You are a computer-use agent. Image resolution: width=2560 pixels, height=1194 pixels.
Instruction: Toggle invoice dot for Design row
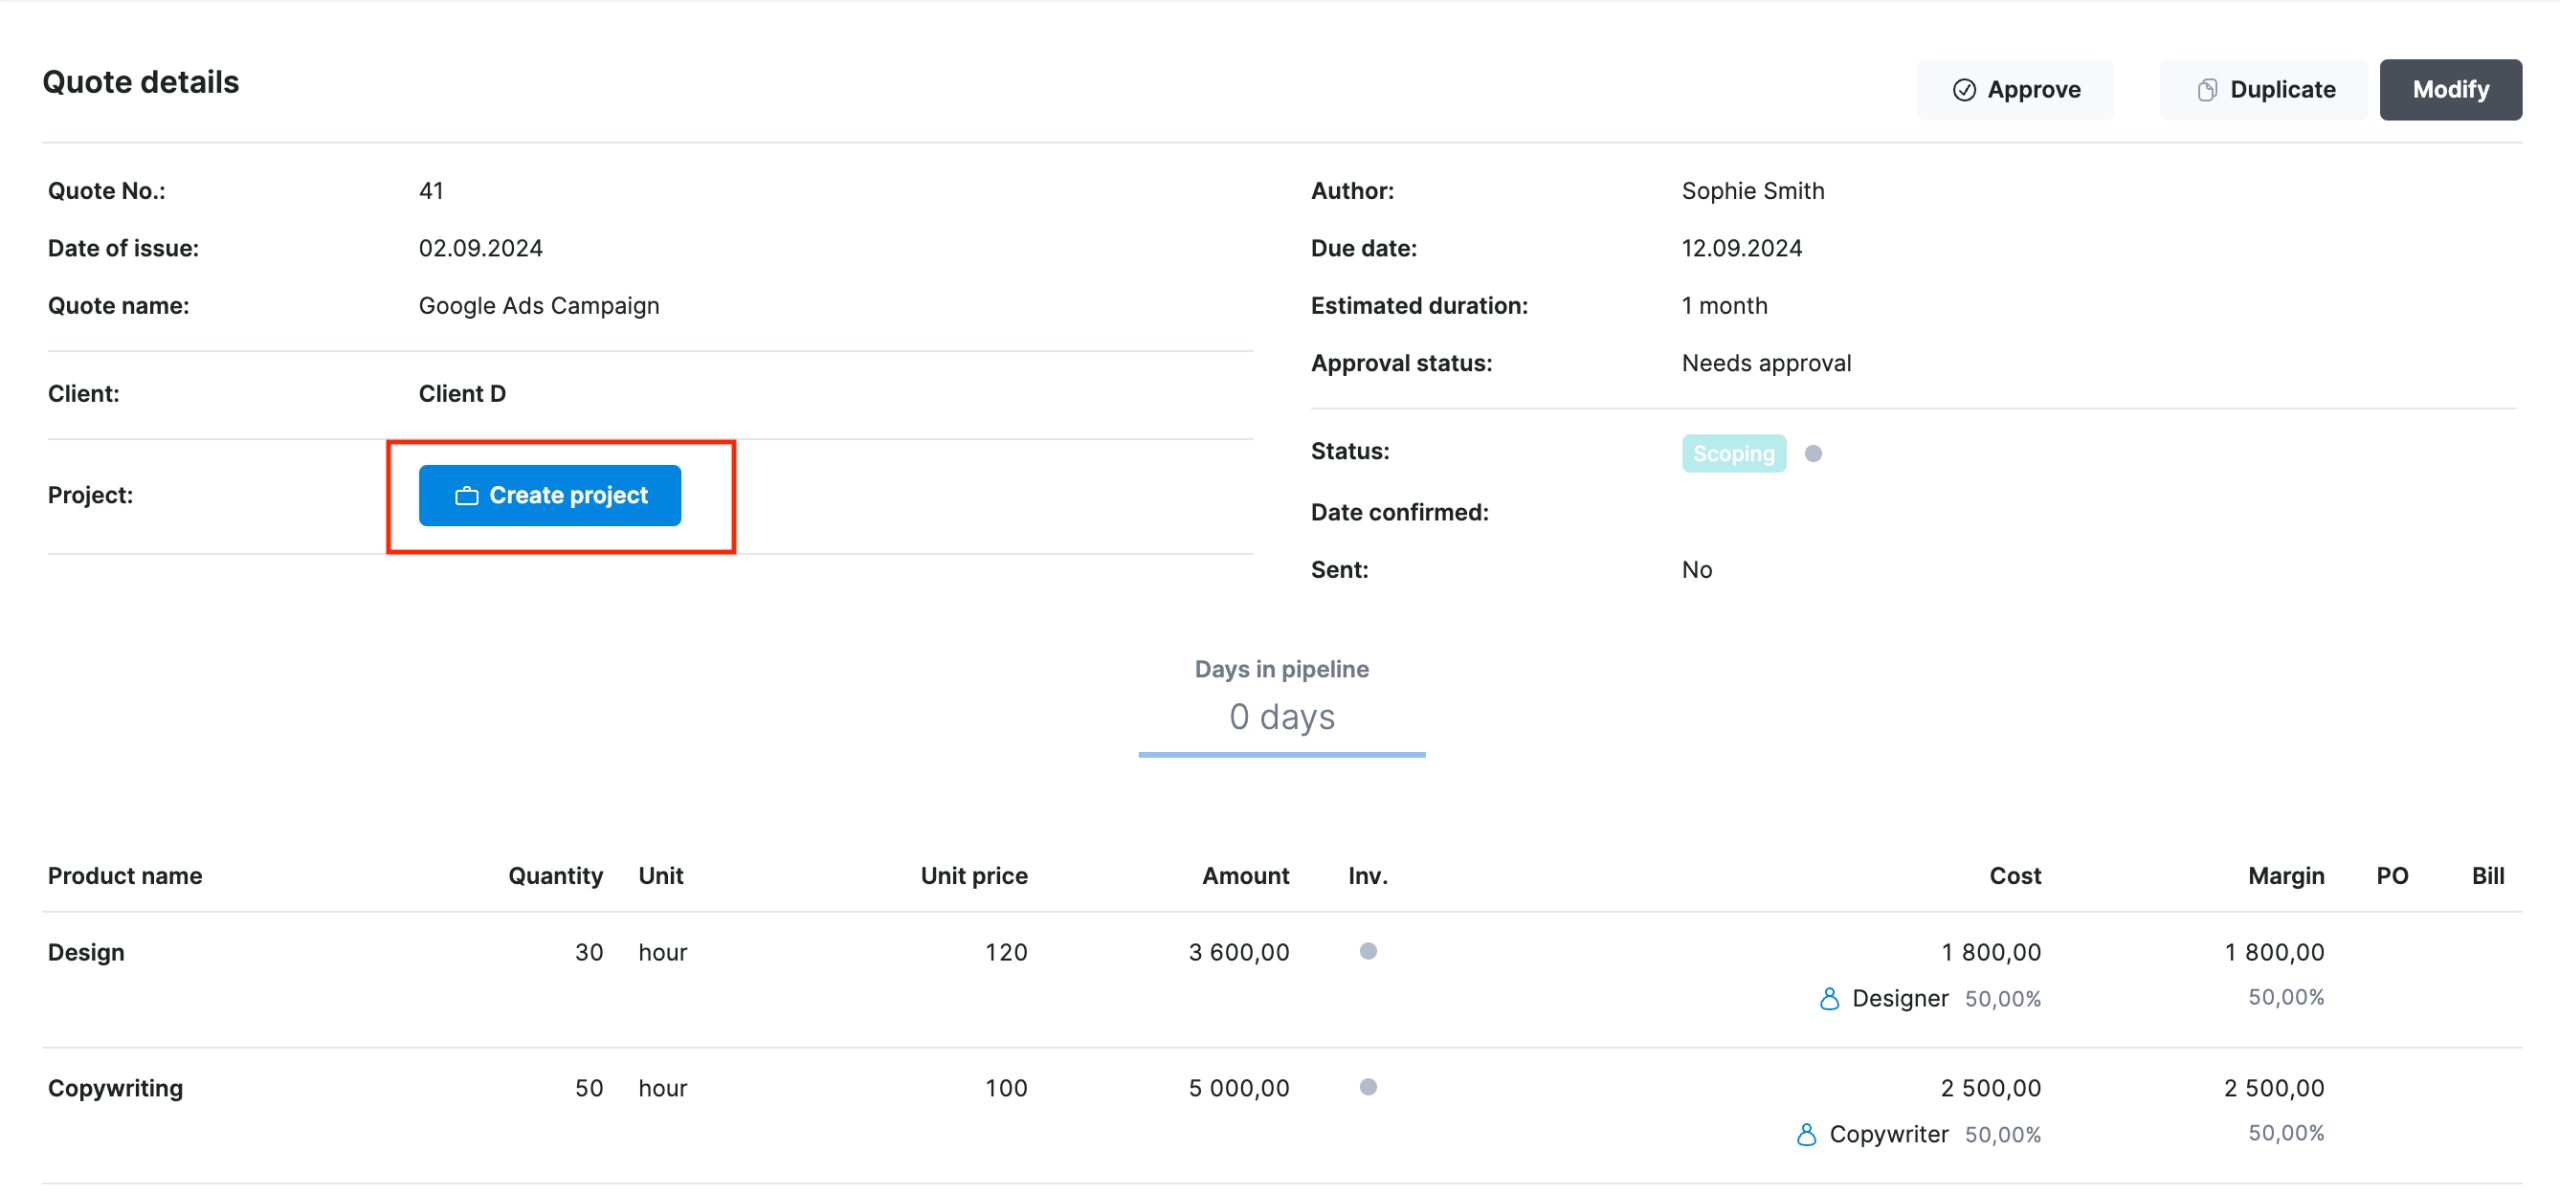[1368, 951]
